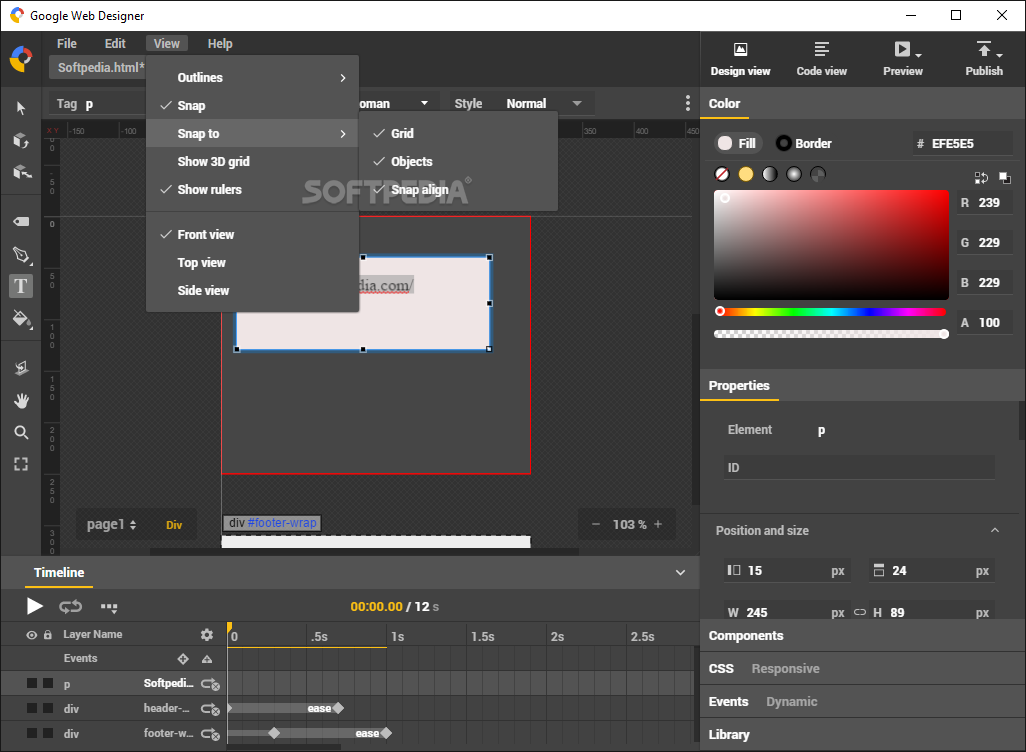The image size is (1026, 752).
Task: Zoom in with the plus button
Action: 658,524
